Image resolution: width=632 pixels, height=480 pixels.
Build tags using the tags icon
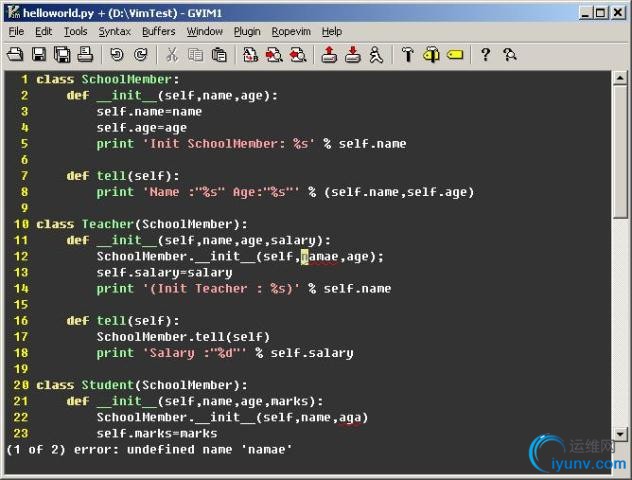point(431,54)
